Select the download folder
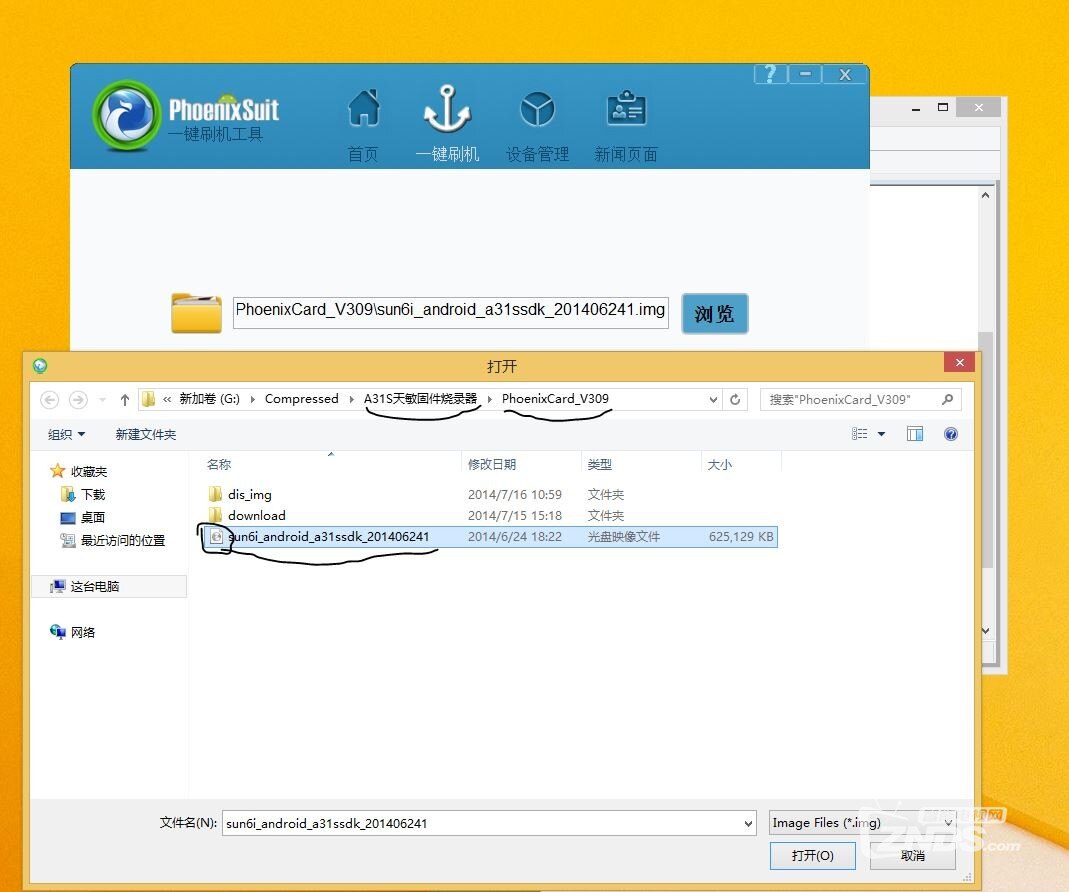The image size is (1069, 892). coord(256,516)
